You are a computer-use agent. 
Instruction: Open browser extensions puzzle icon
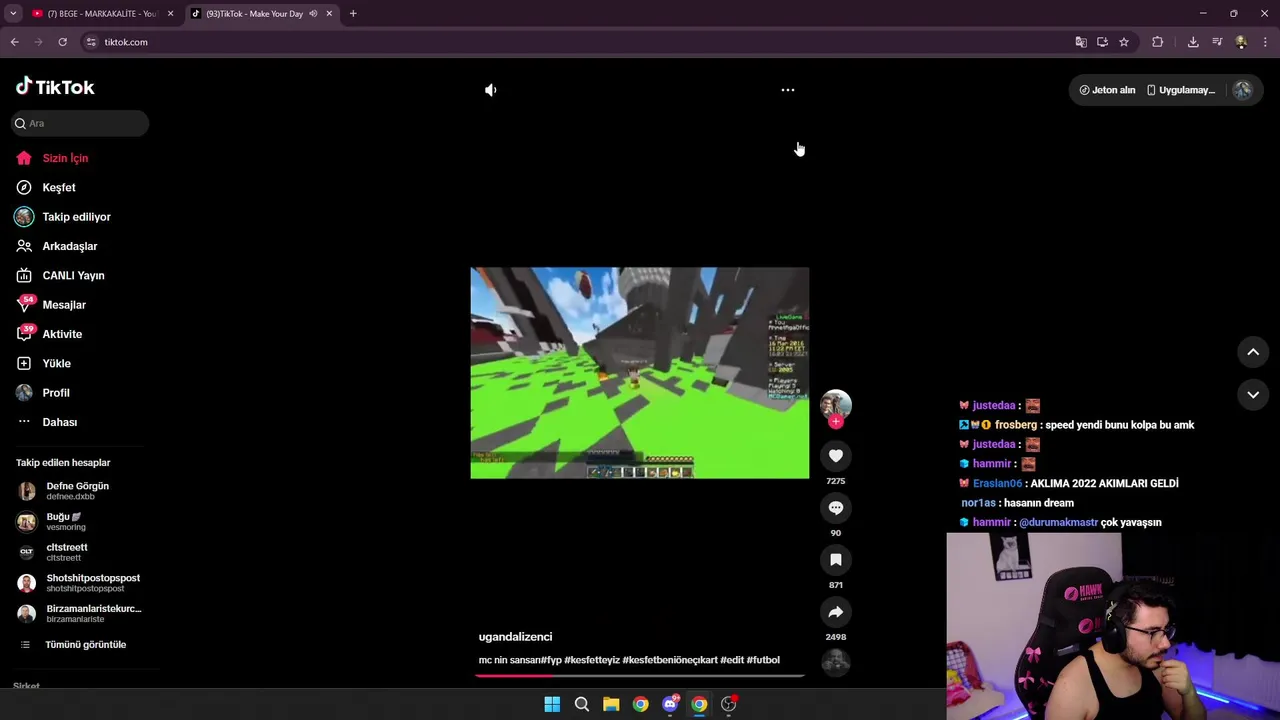[x=1158, y=42]
